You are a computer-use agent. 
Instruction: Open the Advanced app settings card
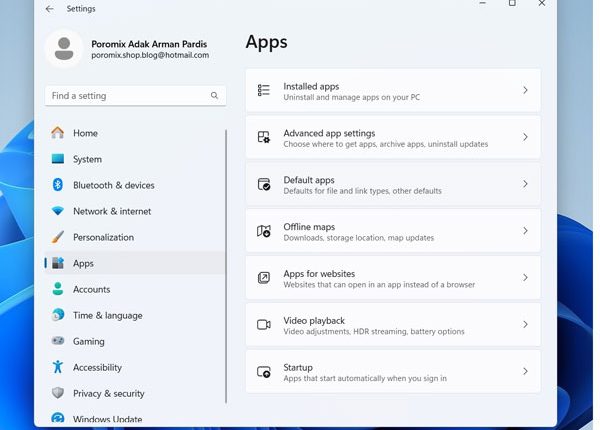393,137
